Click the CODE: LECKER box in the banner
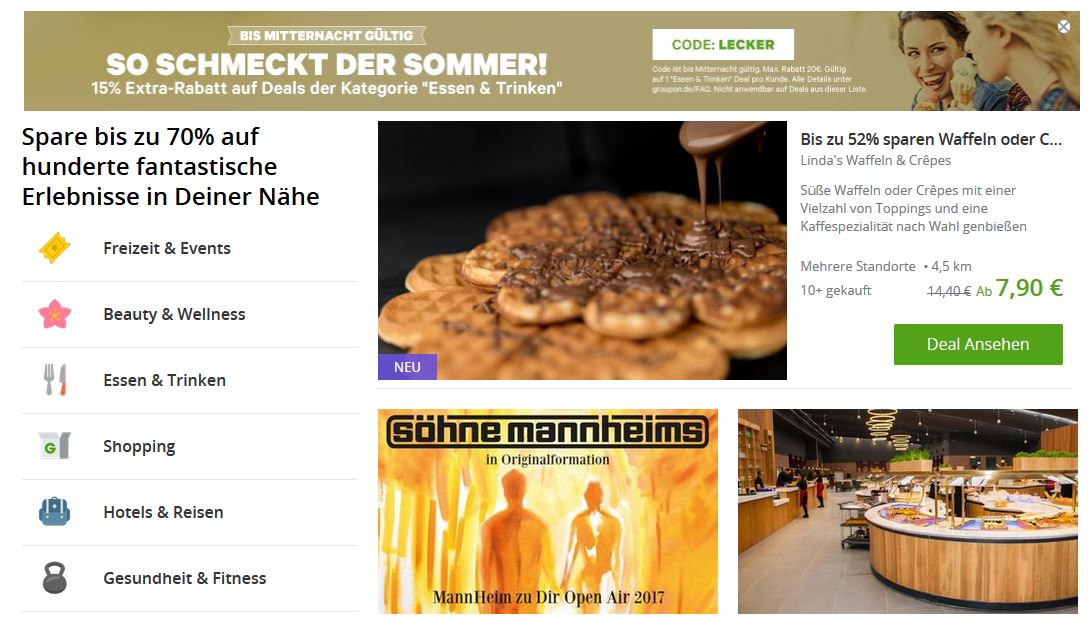The image size is (1088, 625). (x=723, y=44)
